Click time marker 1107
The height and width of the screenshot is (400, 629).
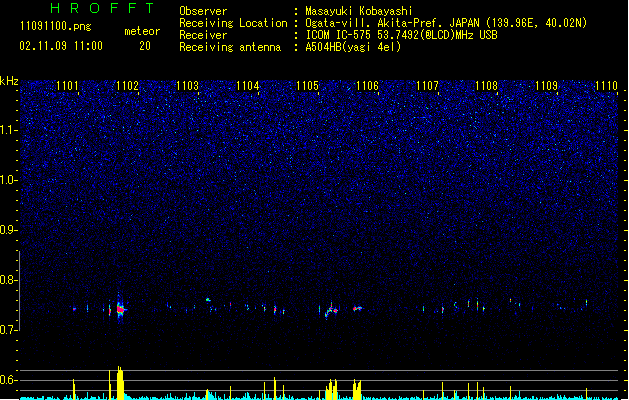427,86
